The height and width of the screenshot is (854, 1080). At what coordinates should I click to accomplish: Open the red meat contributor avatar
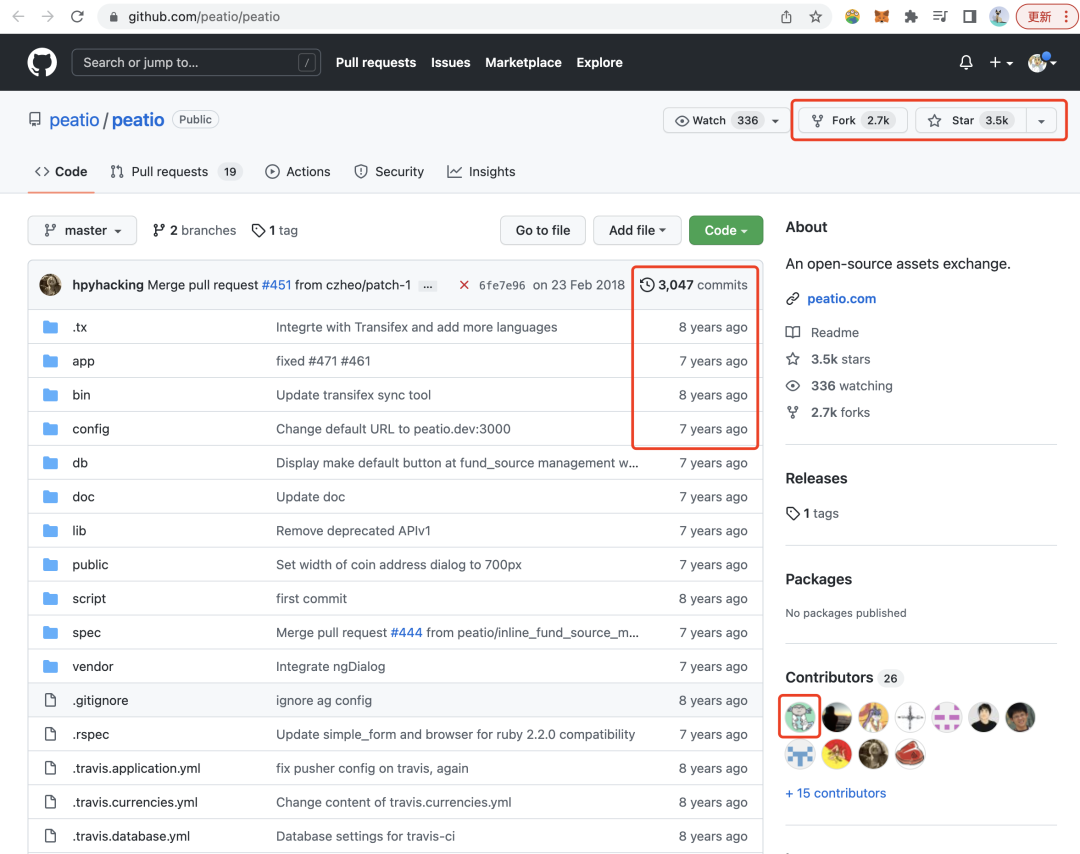tap(910, 754)
